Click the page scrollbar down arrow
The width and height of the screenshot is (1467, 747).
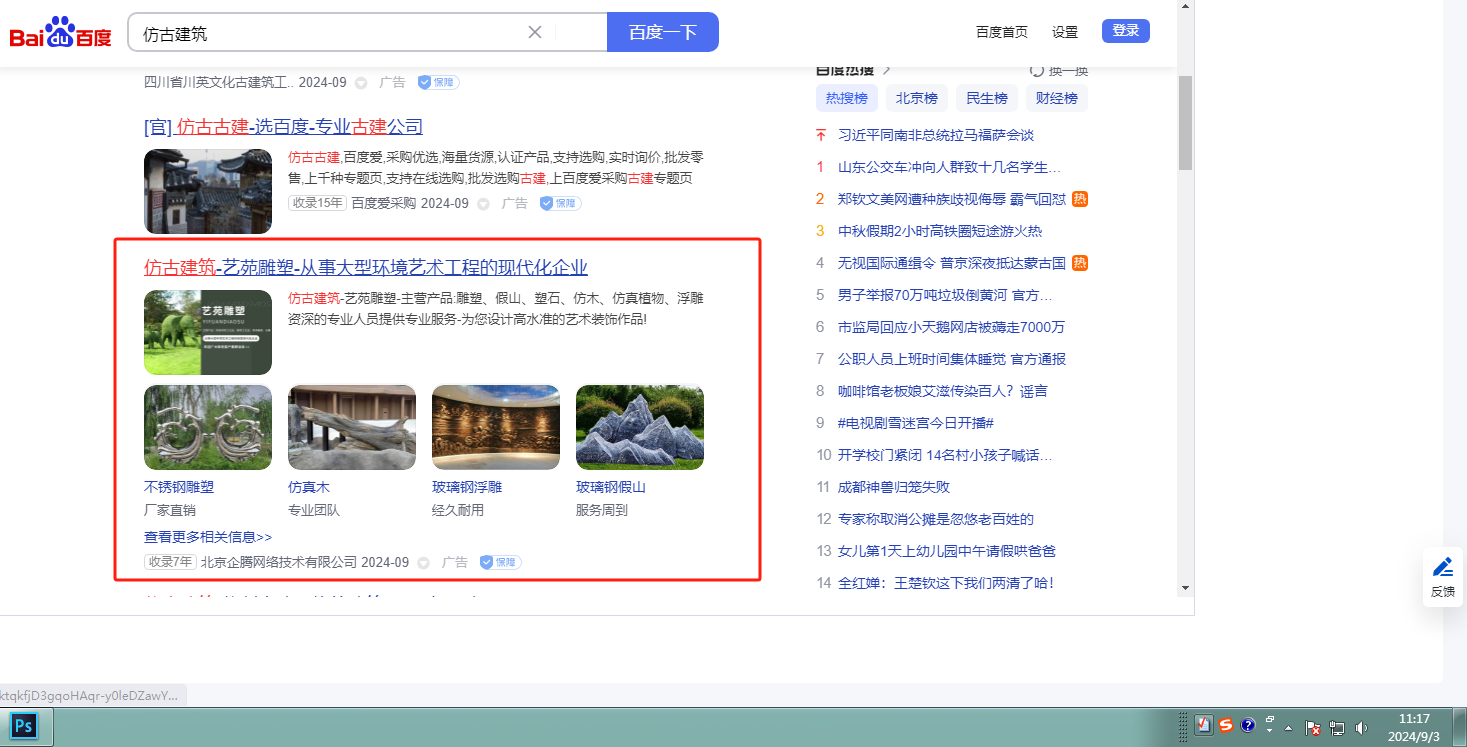[1185, 587]
